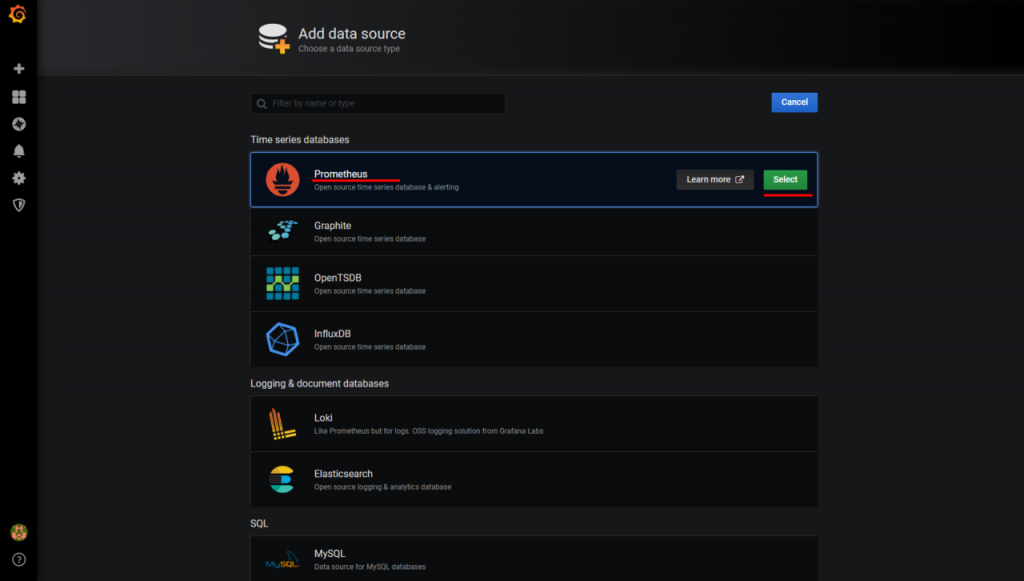Choose the OpenTSDB data source
Viewport: 1024px width, 581px height.
(x=533, y=284)
